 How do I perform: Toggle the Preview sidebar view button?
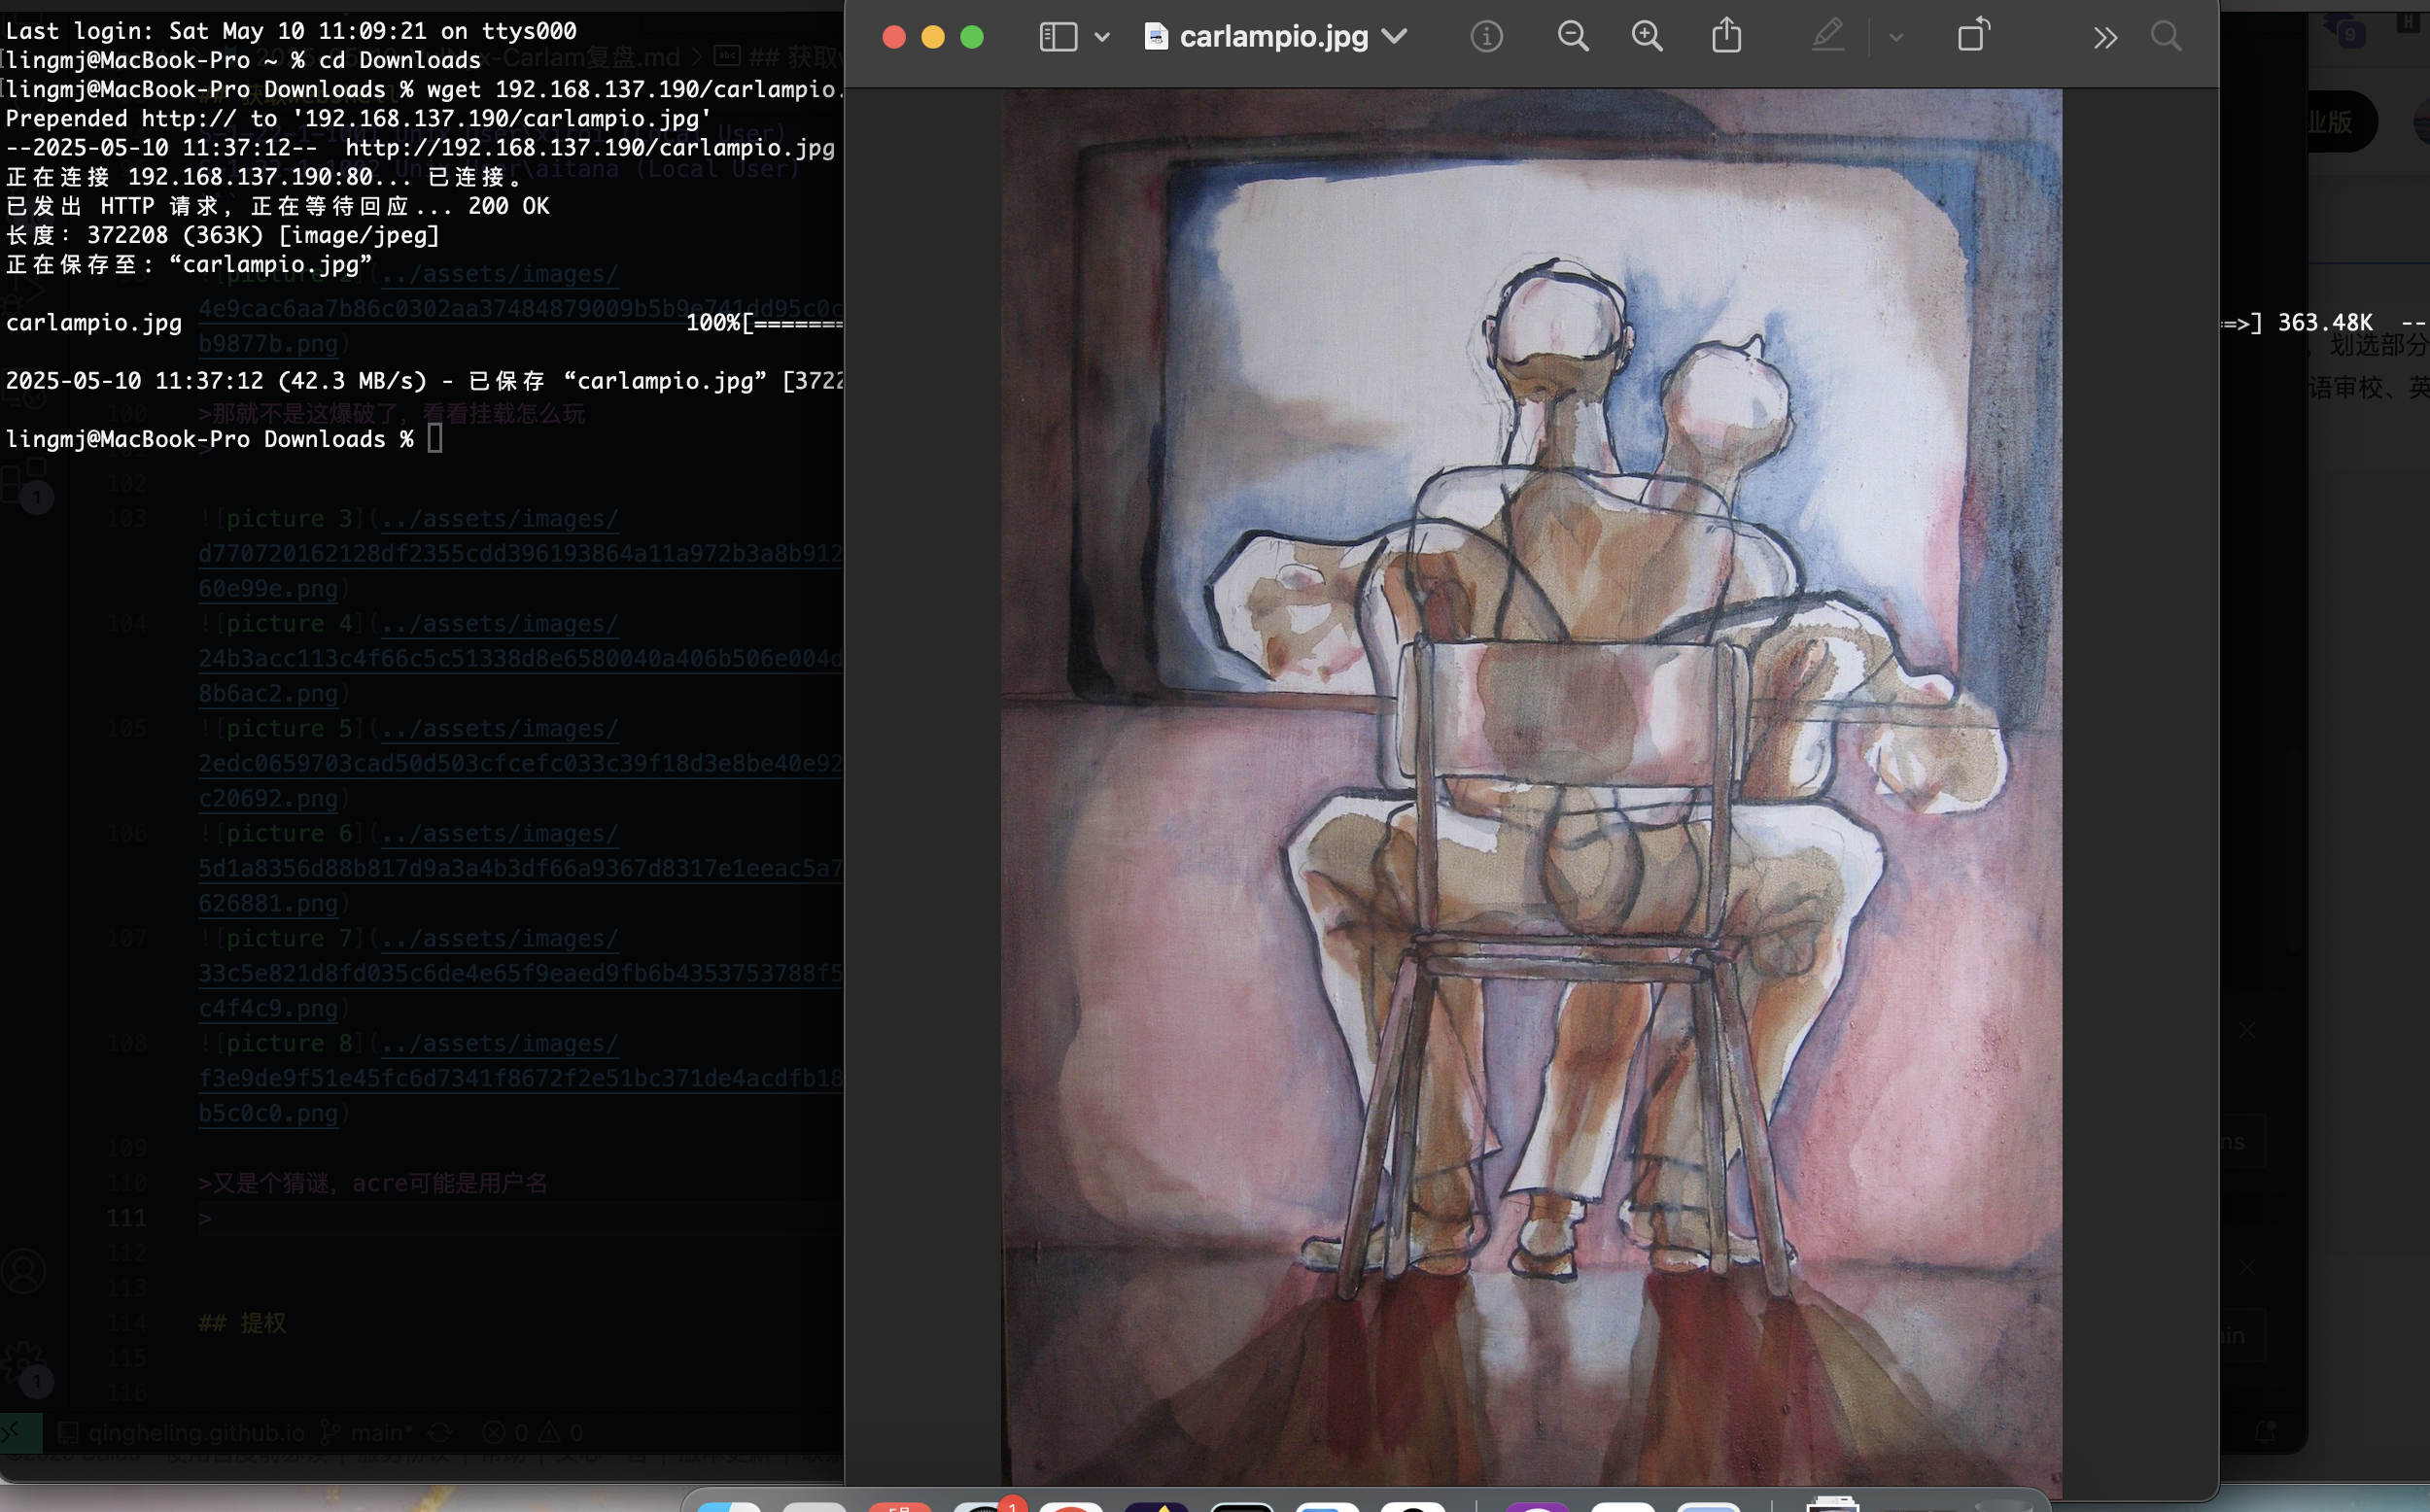point(1058,37)
